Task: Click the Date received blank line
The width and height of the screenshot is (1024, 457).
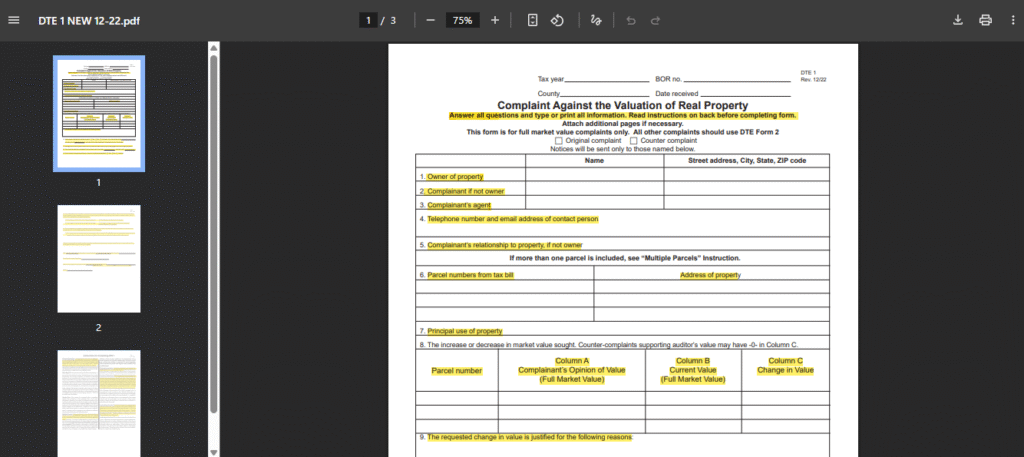Action: [745, 94]
